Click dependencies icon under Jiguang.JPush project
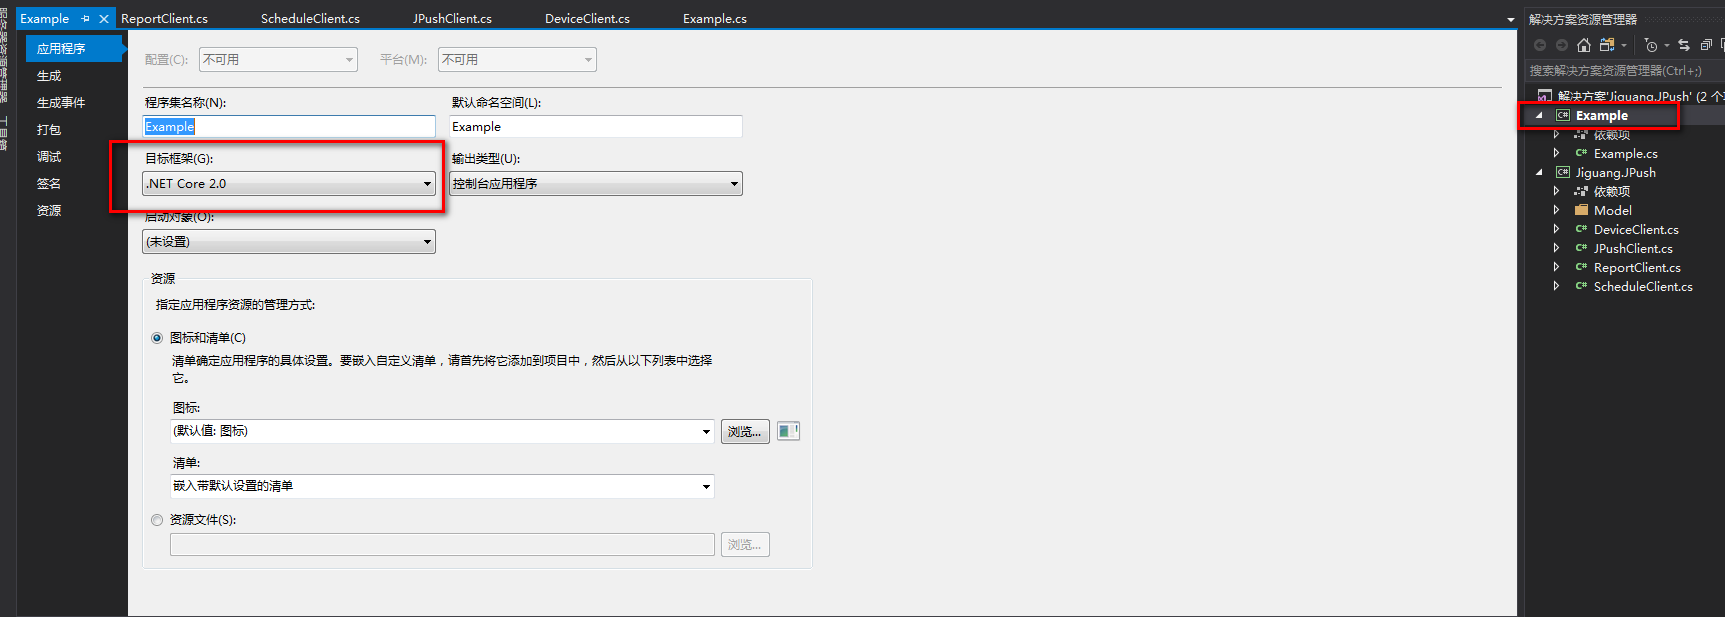 1582,191
